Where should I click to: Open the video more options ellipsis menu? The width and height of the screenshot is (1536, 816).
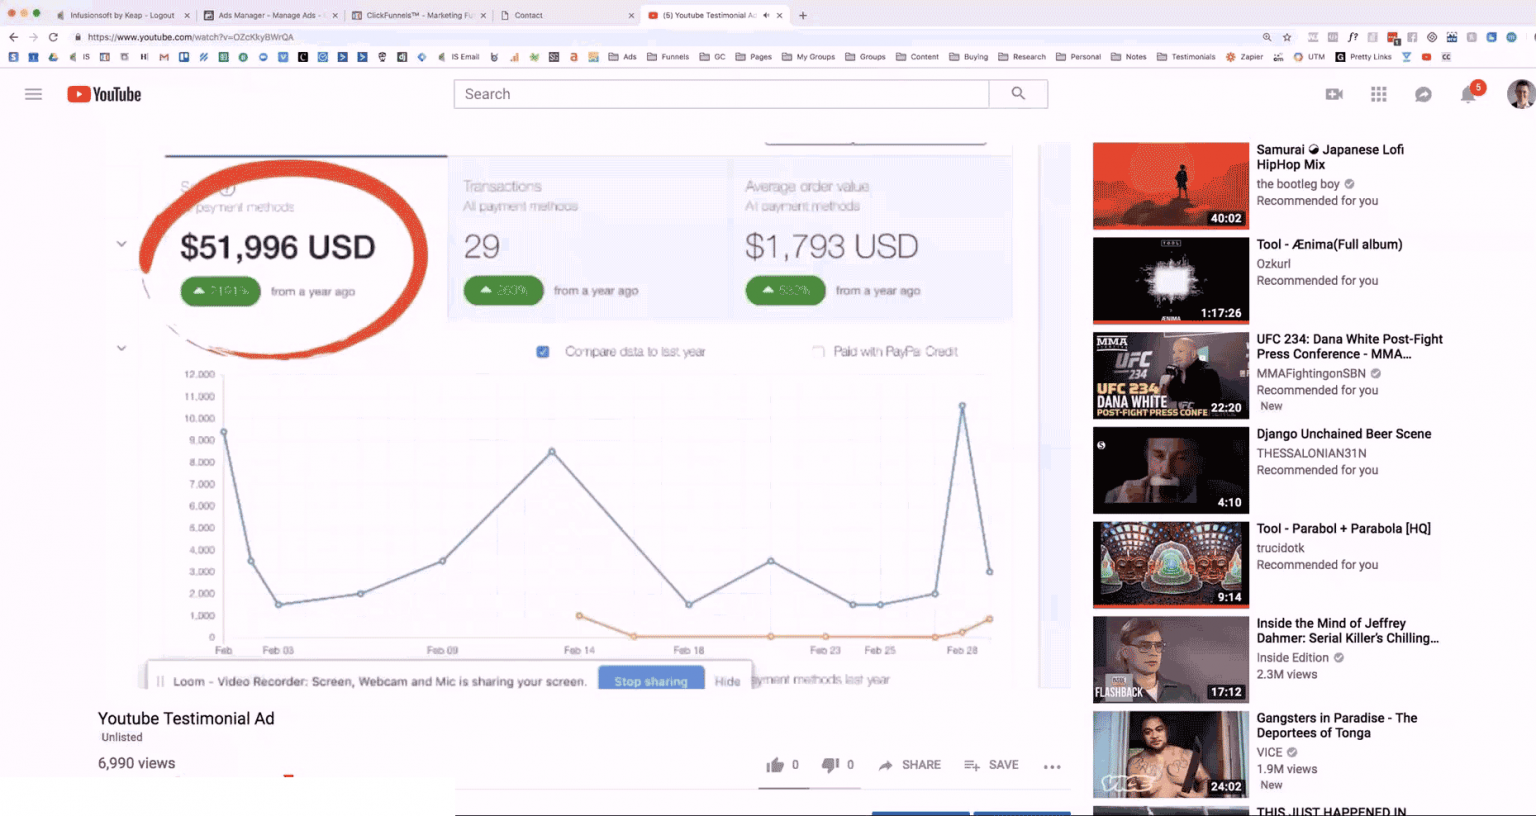point(1052,765)
